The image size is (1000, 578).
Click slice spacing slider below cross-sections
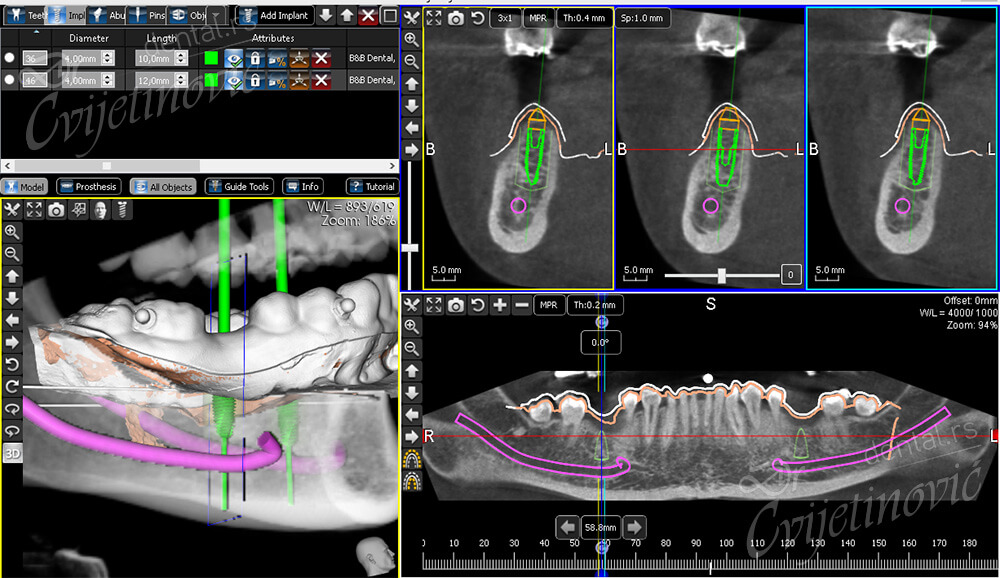tap(720, 274)
